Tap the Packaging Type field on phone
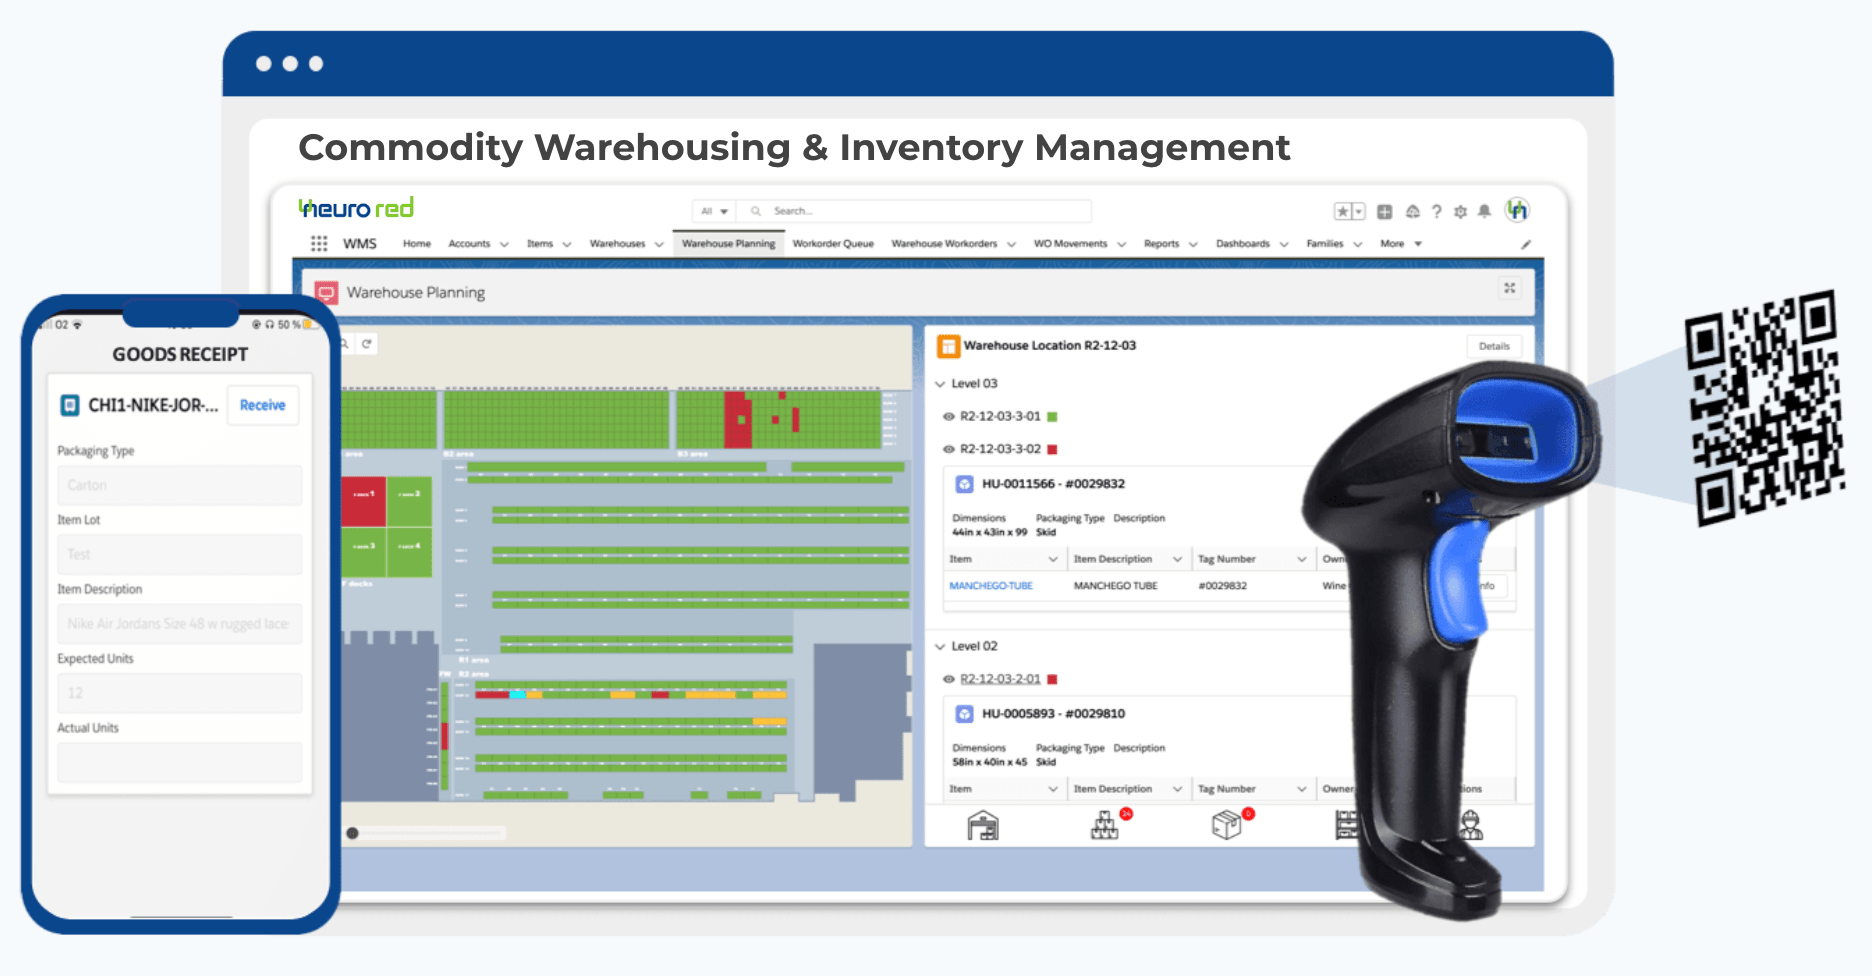This screenshot has width=1872, height=976. click(180, 485)
